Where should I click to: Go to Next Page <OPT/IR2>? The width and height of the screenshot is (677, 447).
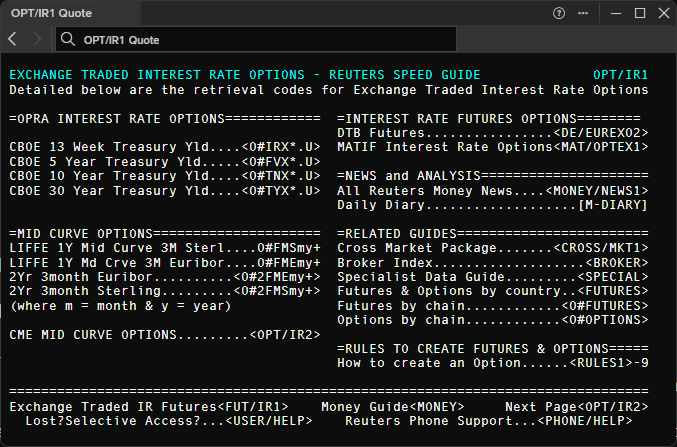613,407
